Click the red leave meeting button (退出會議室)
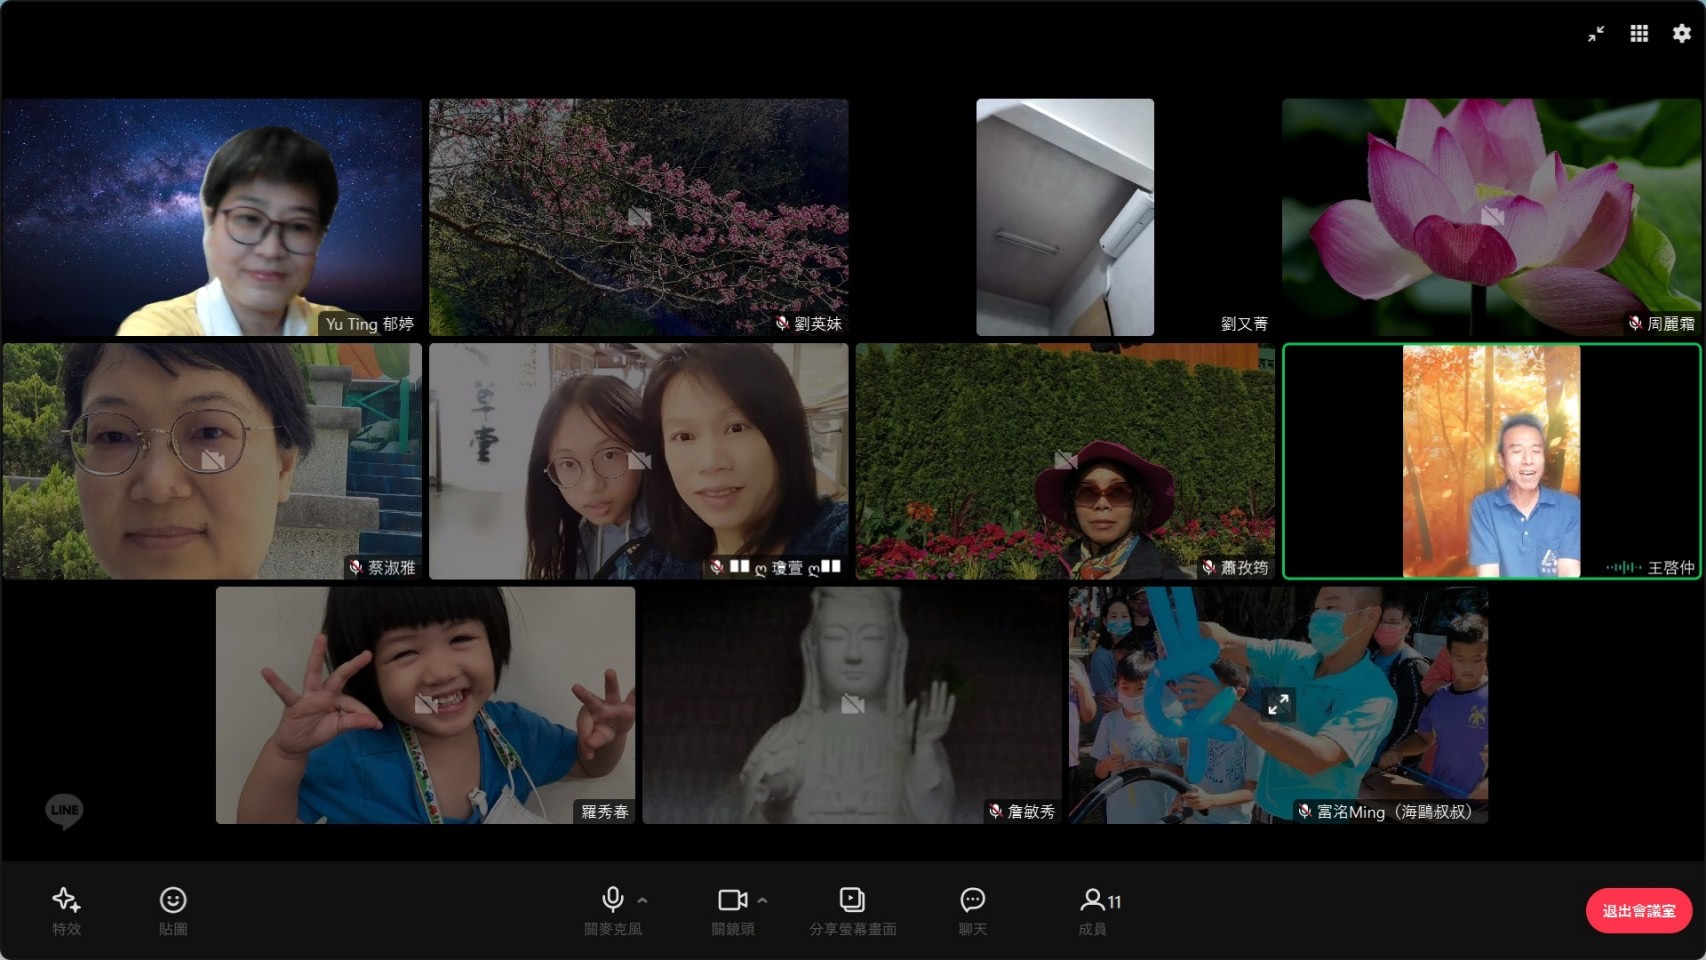Viewport: 1706px width, 960px height. [1638, 911]
